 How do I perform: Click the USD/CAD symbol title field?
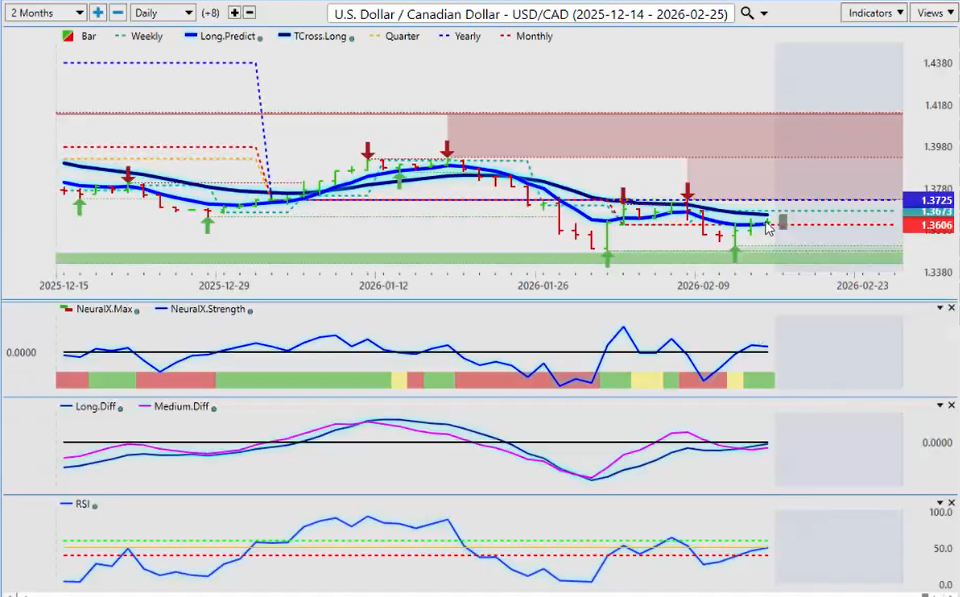click(x=530, y=13)
